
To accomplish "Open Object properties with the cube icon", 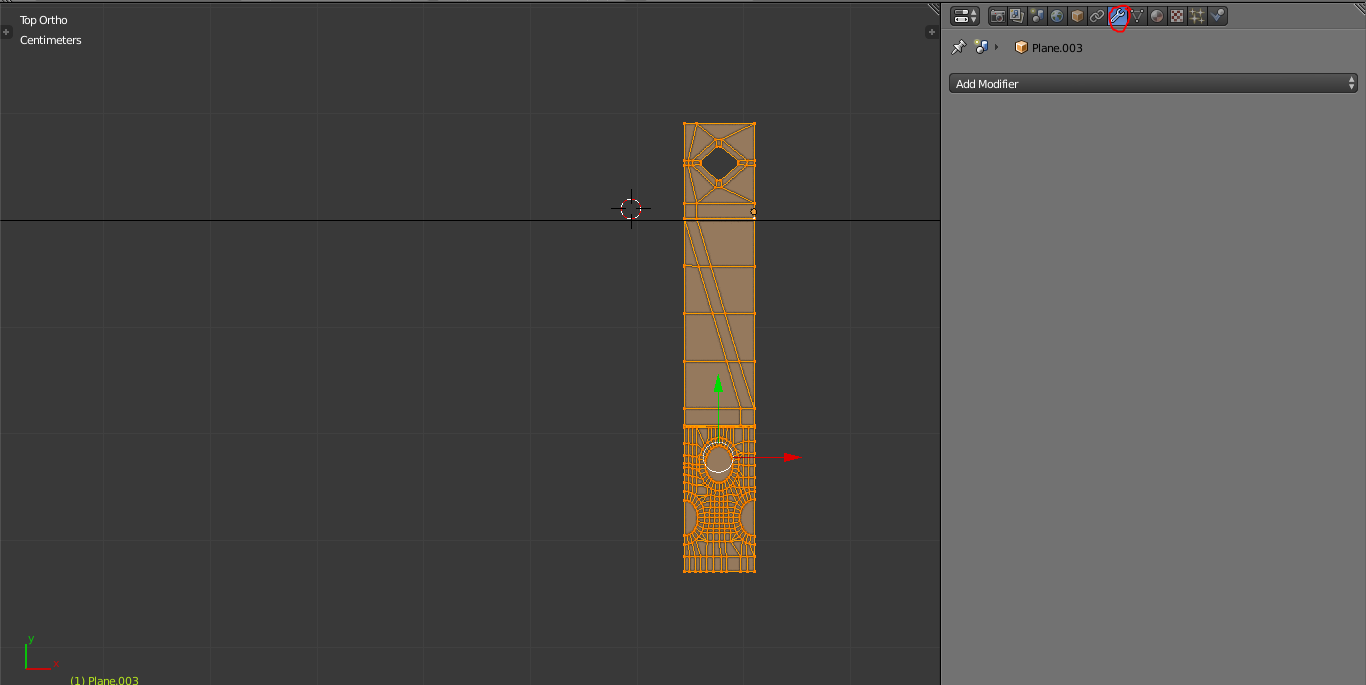I will (1076, 15).
